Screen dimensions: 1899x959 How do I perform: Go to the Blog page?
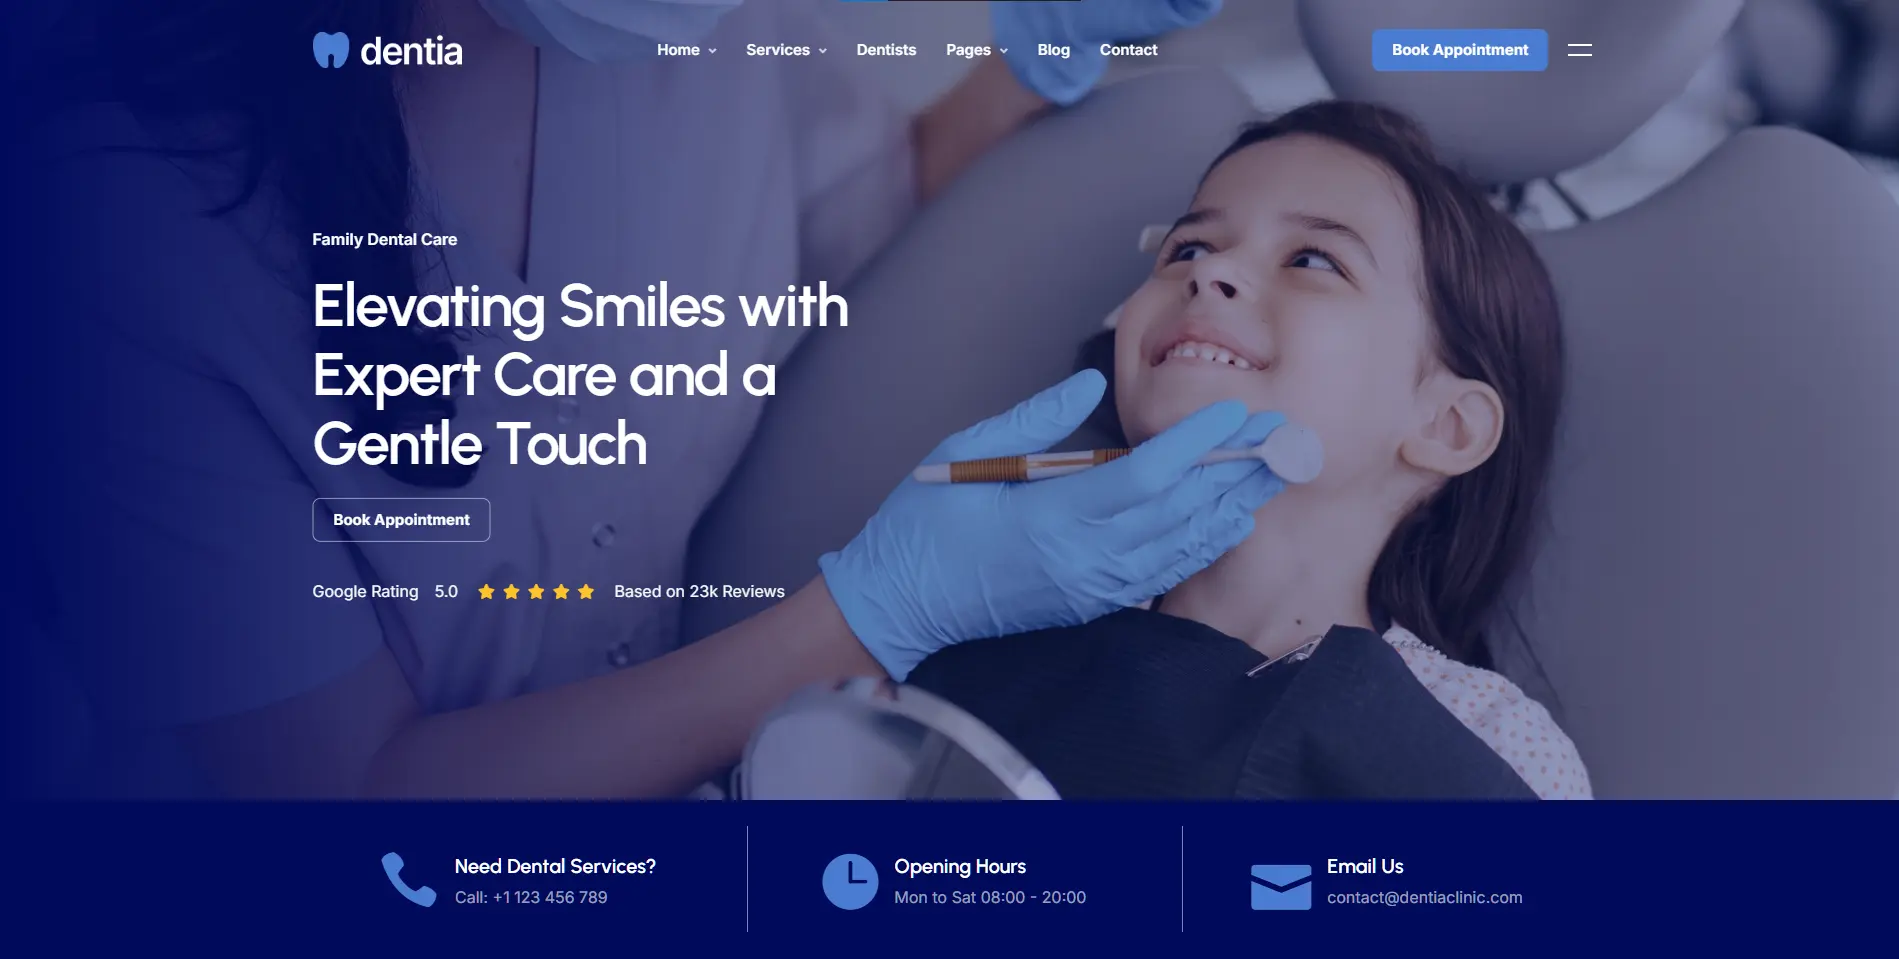(x=1053, y=50)
